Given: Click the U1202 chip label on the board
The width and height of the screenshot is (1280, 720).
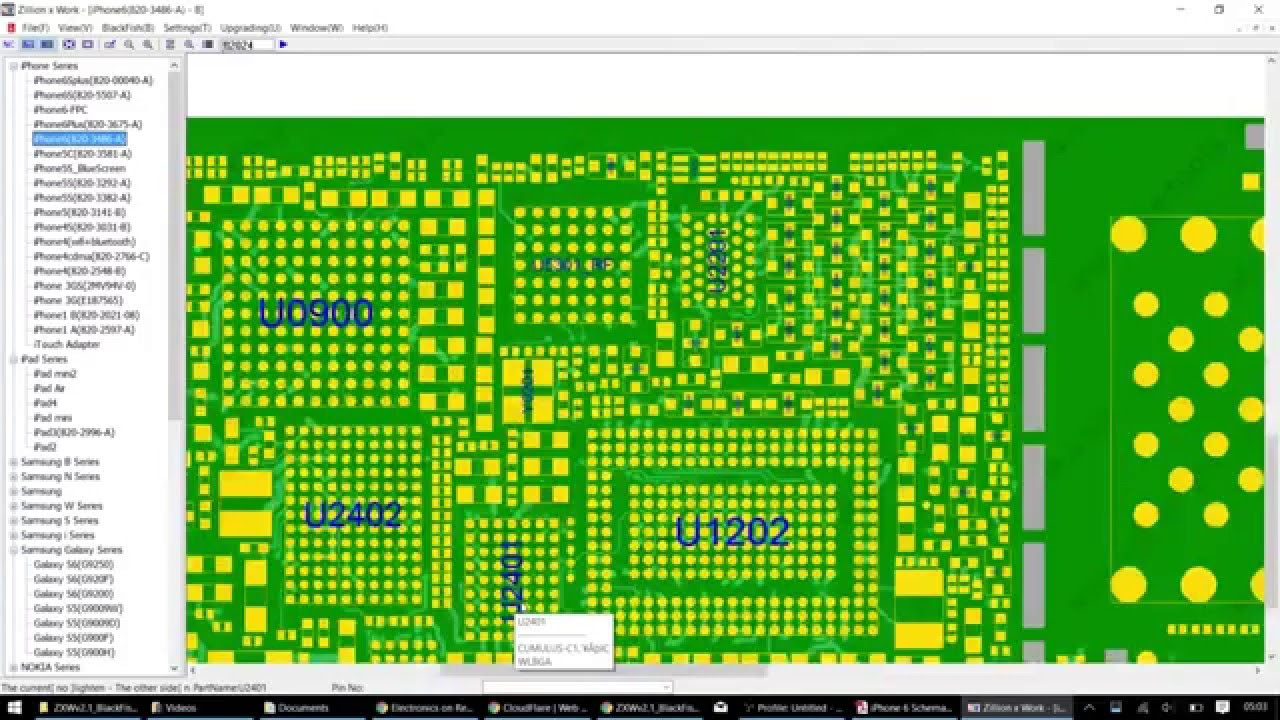Looking at the screenshot, I should point(732,532).
